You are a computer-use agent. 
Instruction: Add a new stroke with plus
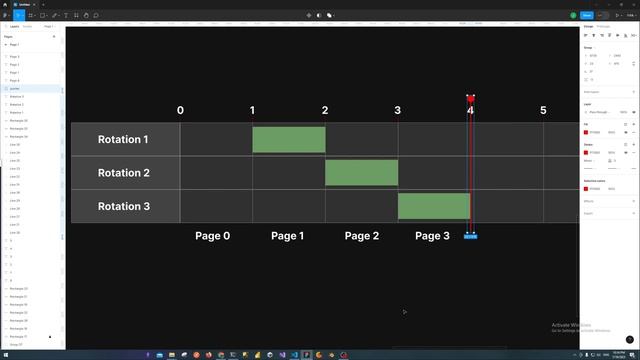[x=634, y=144]
